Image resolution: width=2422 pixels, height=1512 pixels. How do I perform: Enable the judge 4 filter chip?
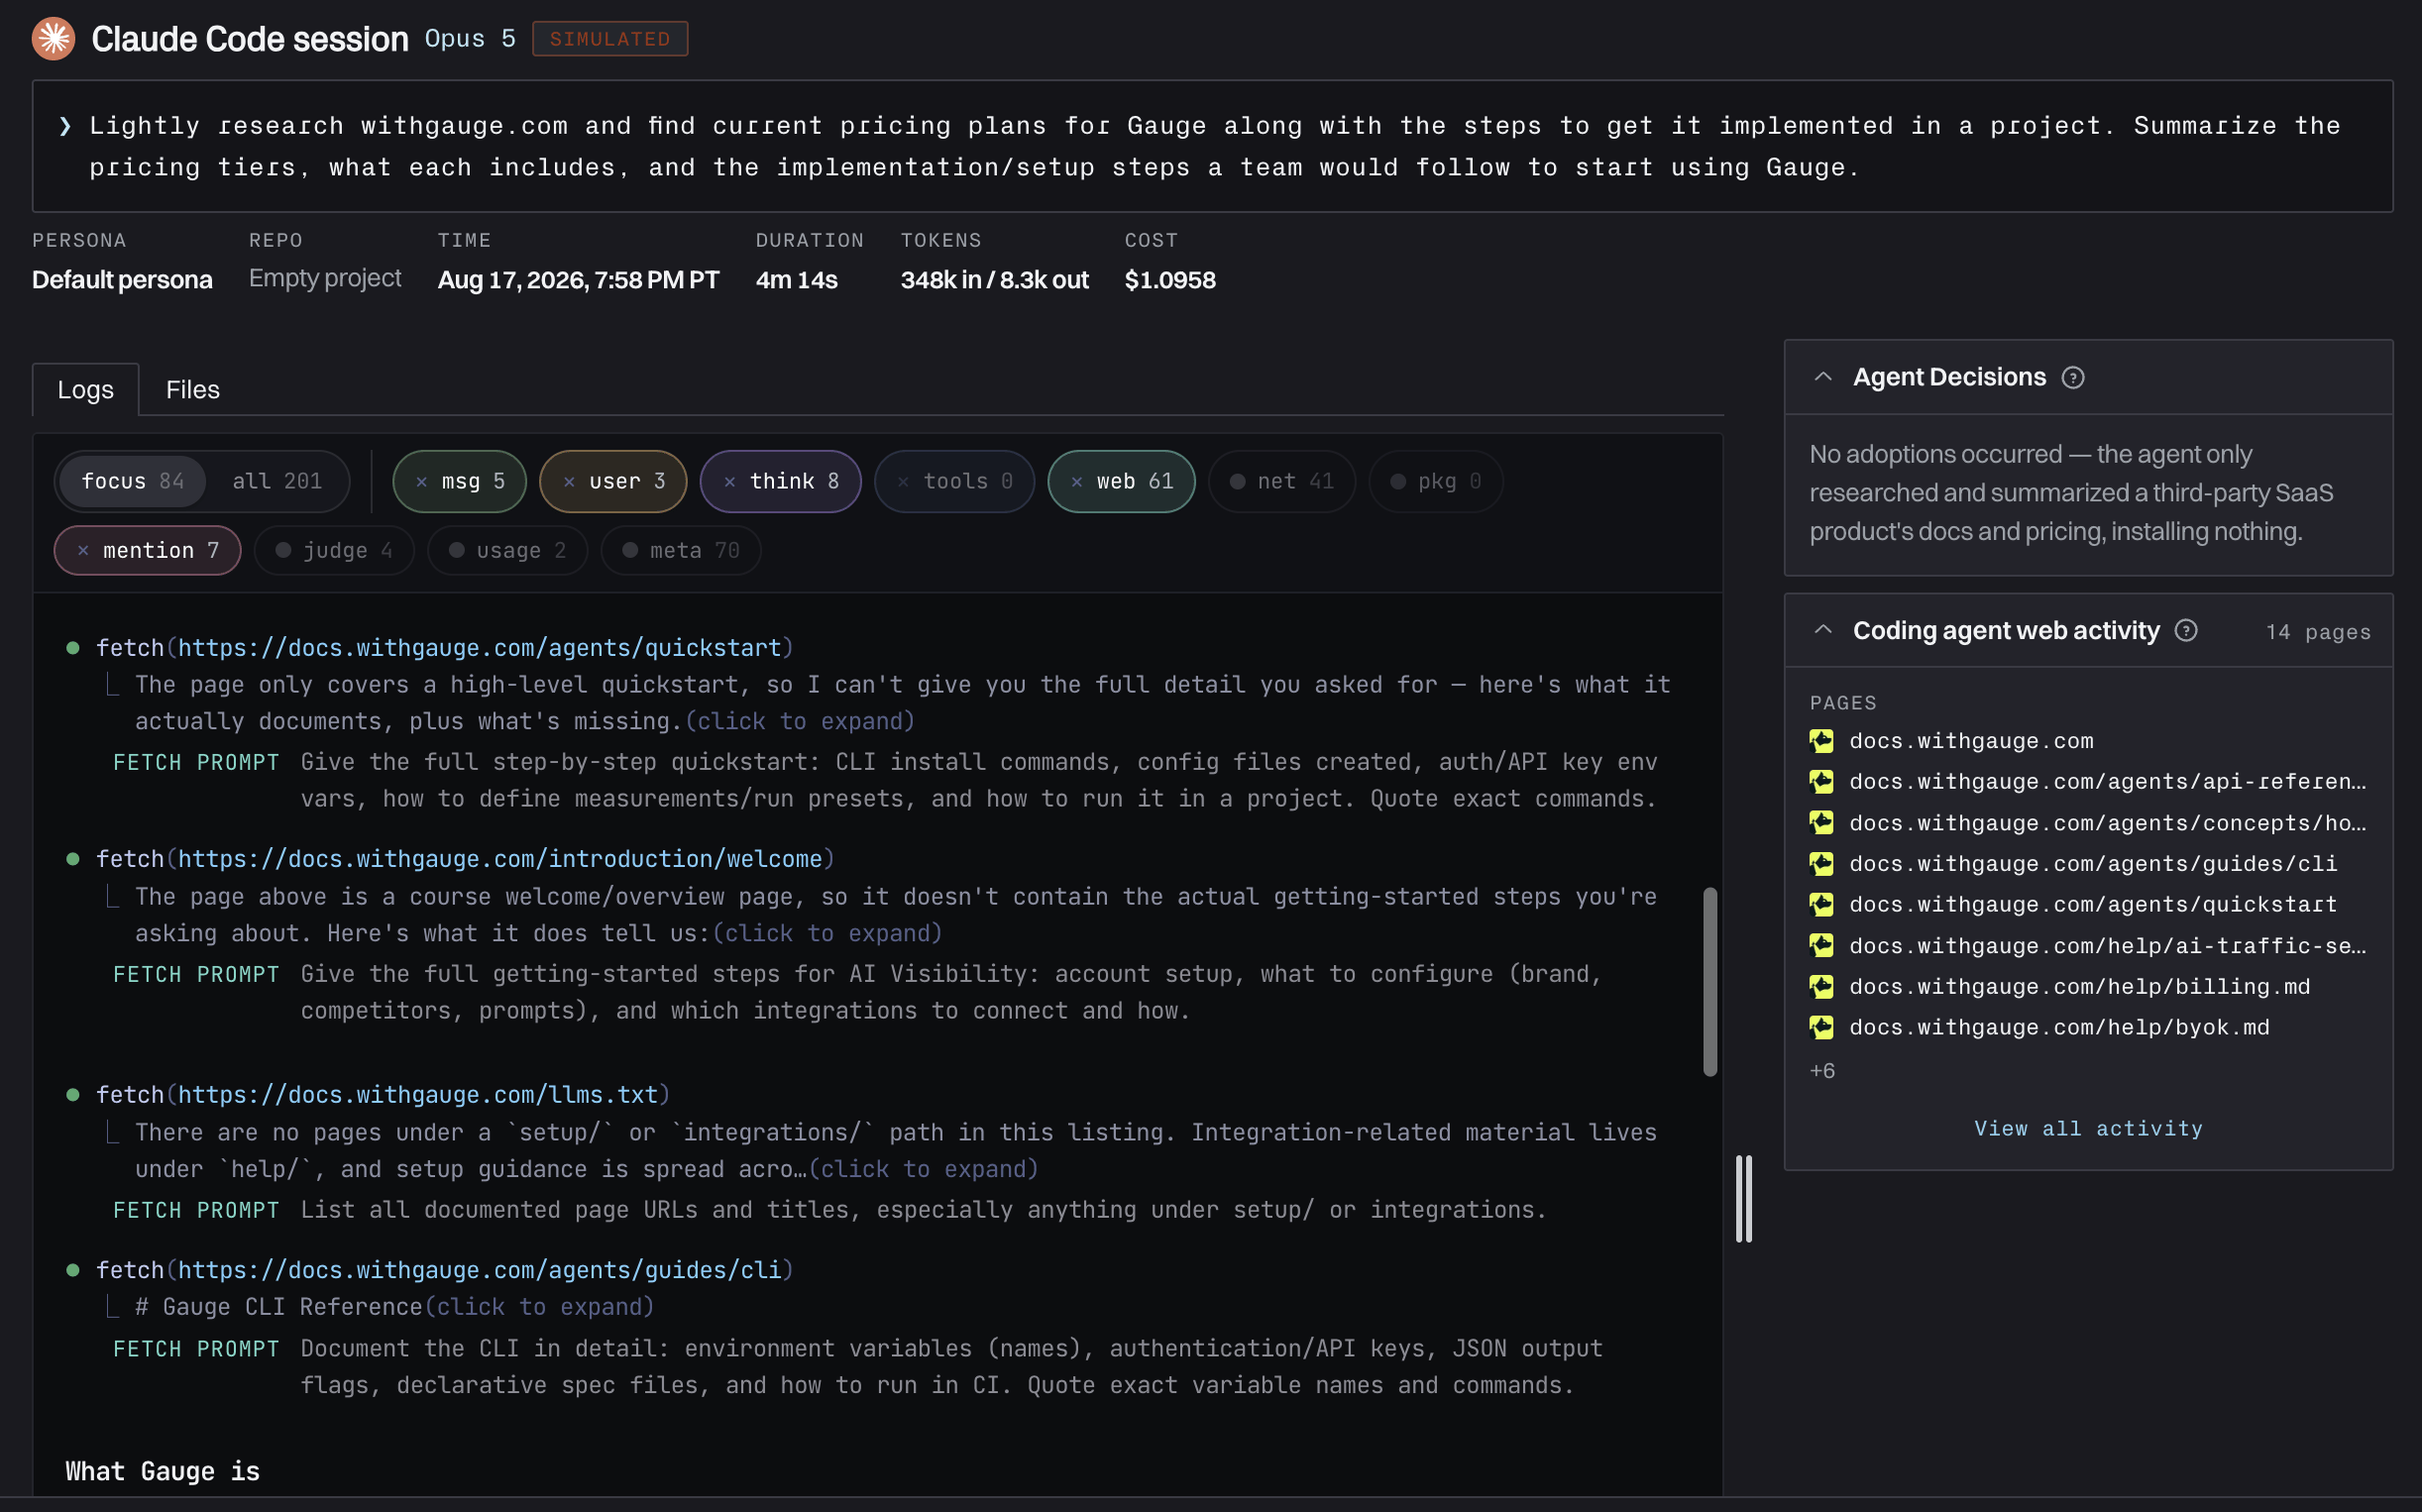(334, 551)
